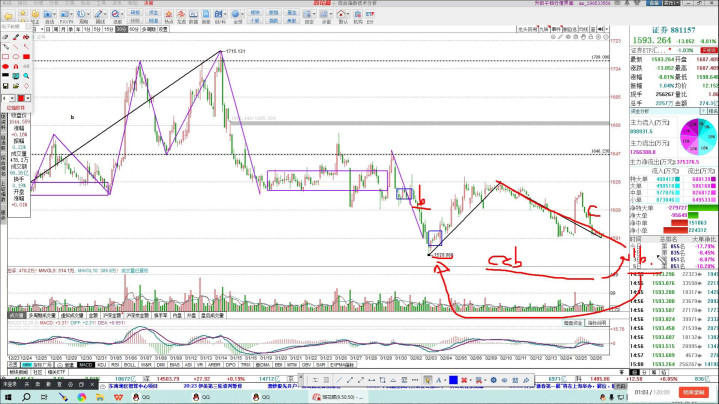Open color dropdown arrow beside red swatch
This screenshot has width=719, height=404.
[x=28, y=98]
